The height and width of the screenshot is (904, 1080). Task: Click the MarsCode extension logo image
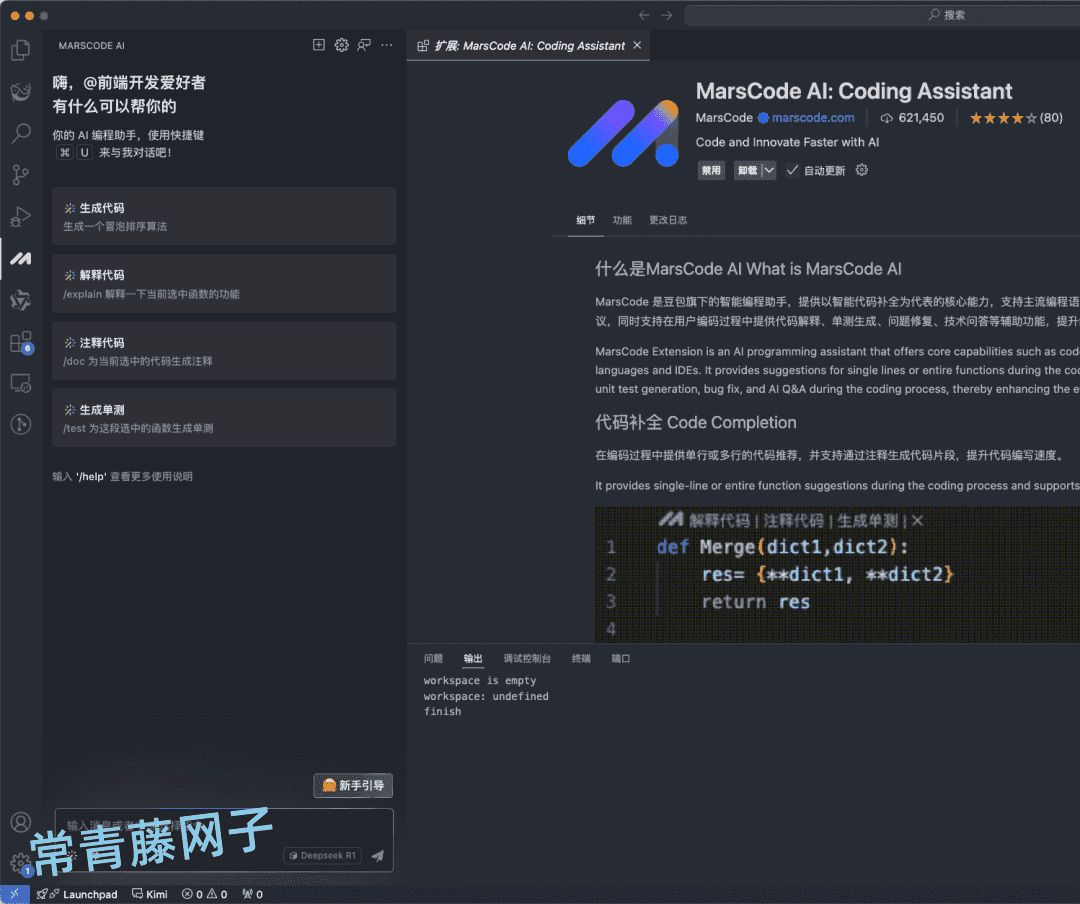(x=623, y=134)
